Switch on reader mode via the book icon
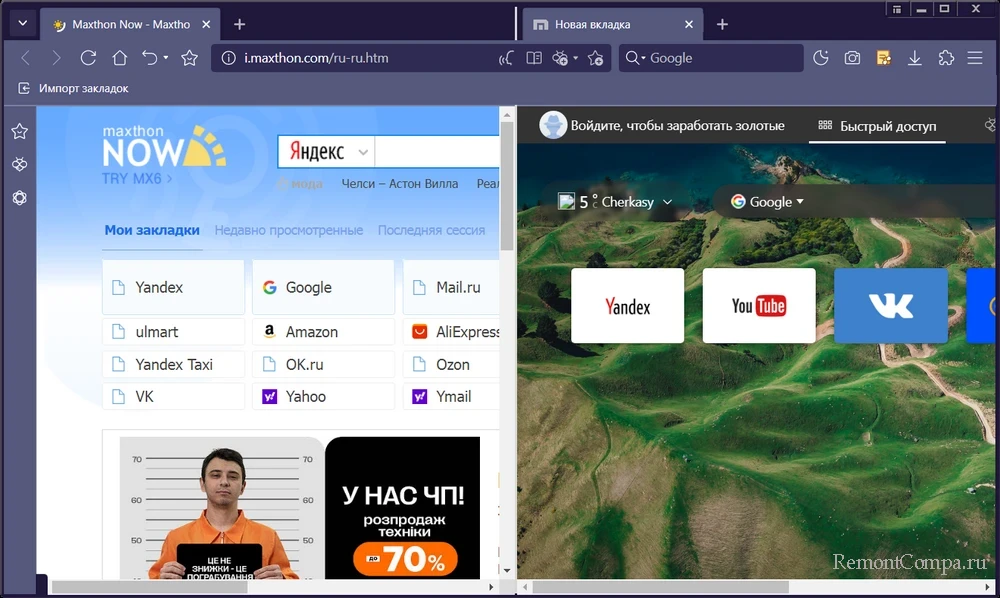Viewport: 1000px width, 598px height. point(534,58)
